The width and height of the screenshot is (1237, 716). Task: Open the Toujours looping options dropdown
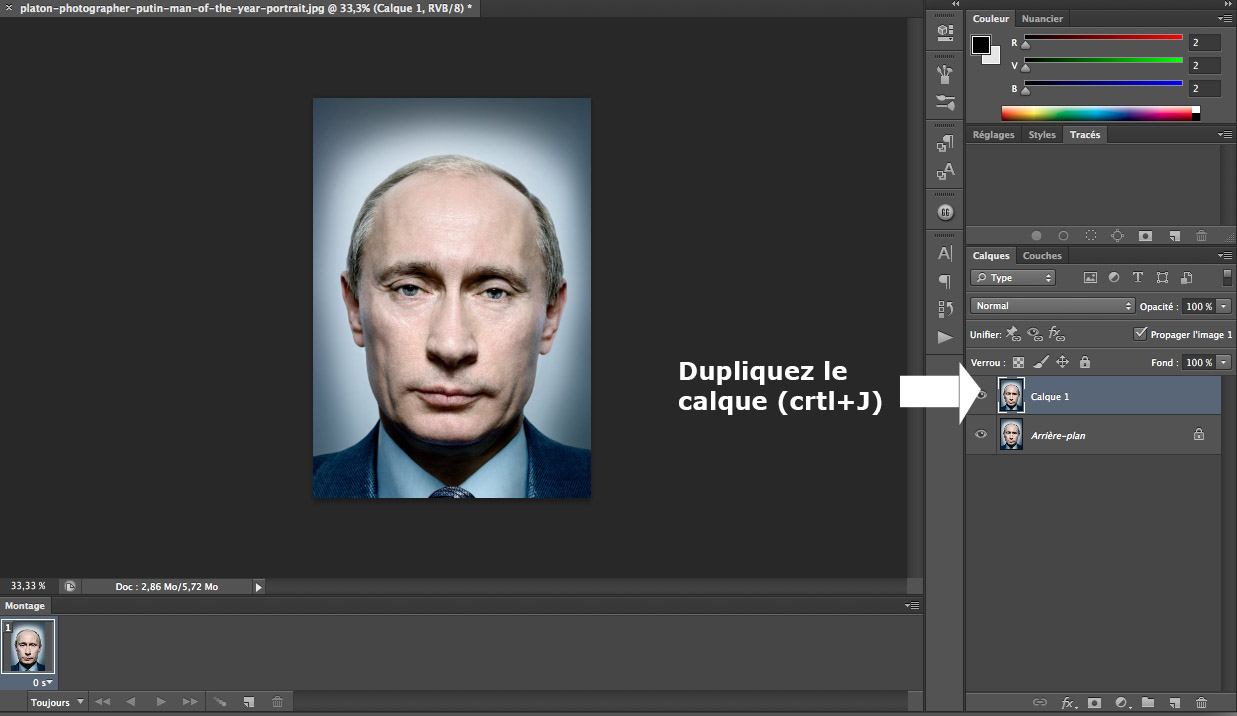click(x=57, y=702)
